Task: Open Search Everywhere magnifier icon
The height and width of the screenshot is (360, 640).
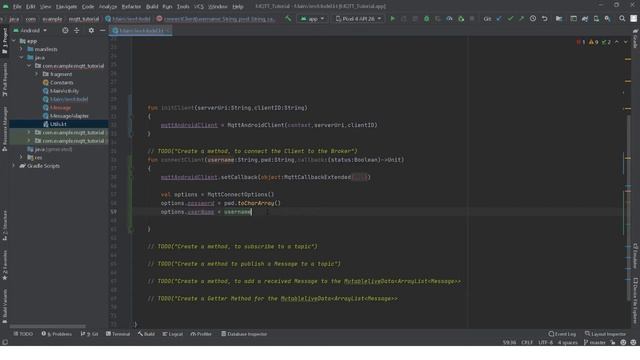Action: click(x=622, y=19)
